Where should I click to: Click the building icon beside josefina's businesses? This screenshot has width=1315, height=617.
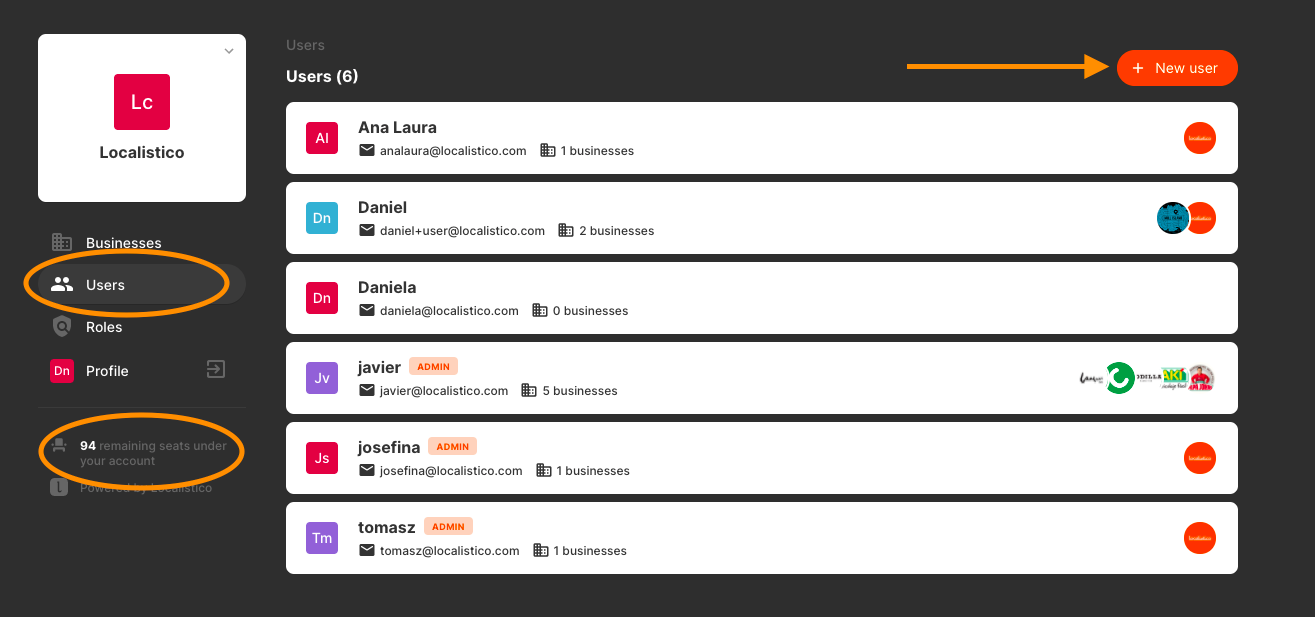point(544,470)
